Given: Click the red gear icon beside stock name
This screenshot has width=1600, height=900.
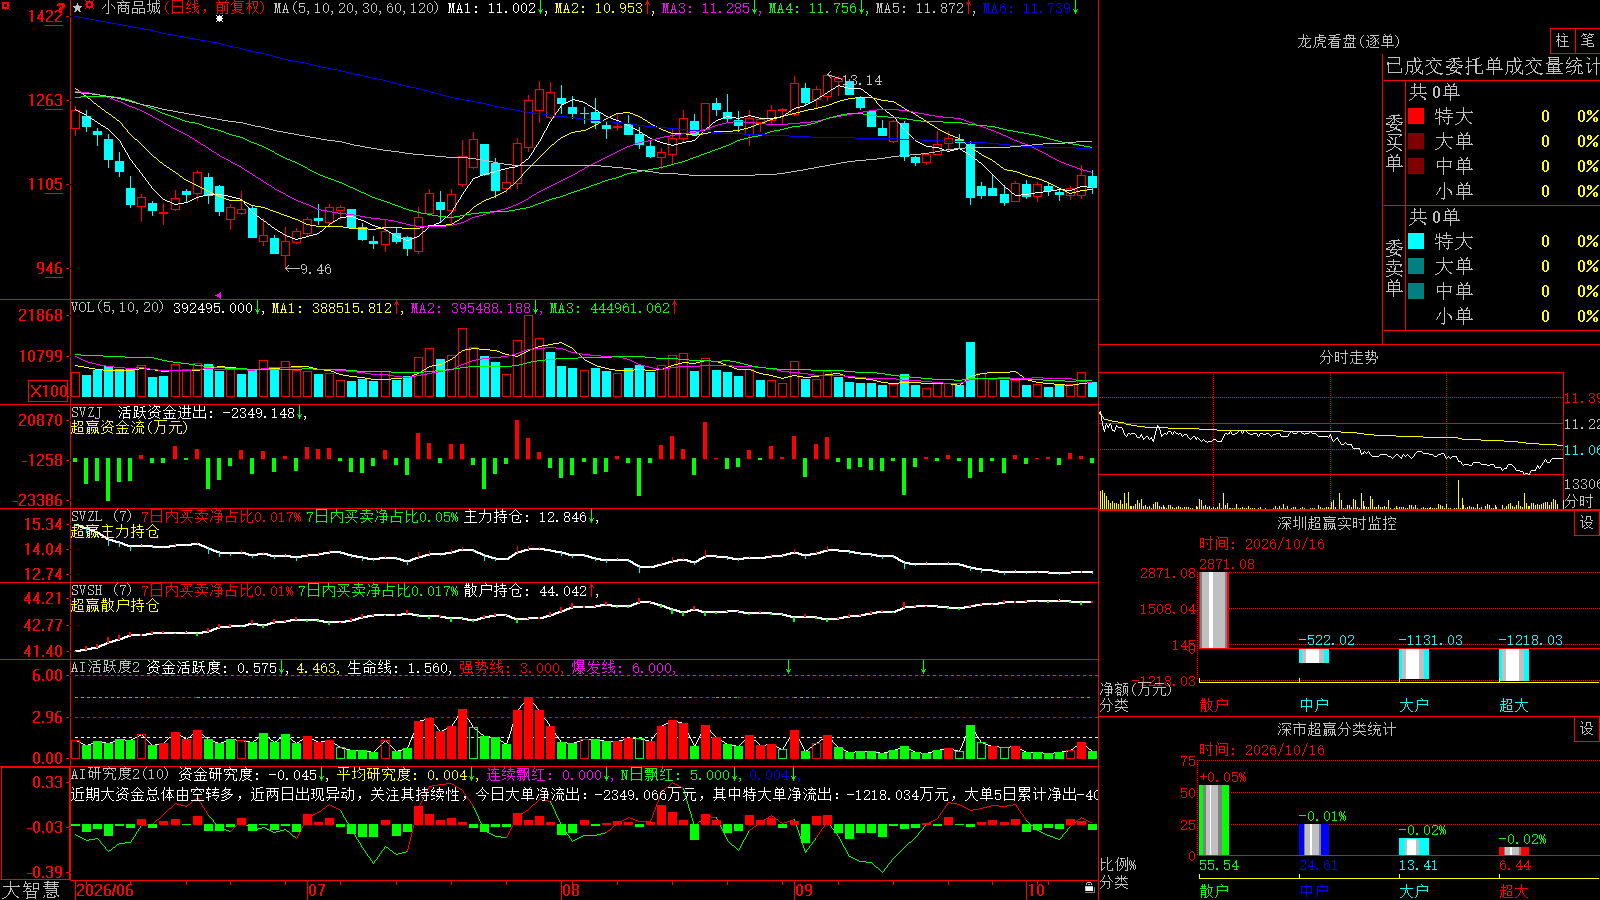Looking at the screenshot, I should pyautogui.click(x=91, y=7).
